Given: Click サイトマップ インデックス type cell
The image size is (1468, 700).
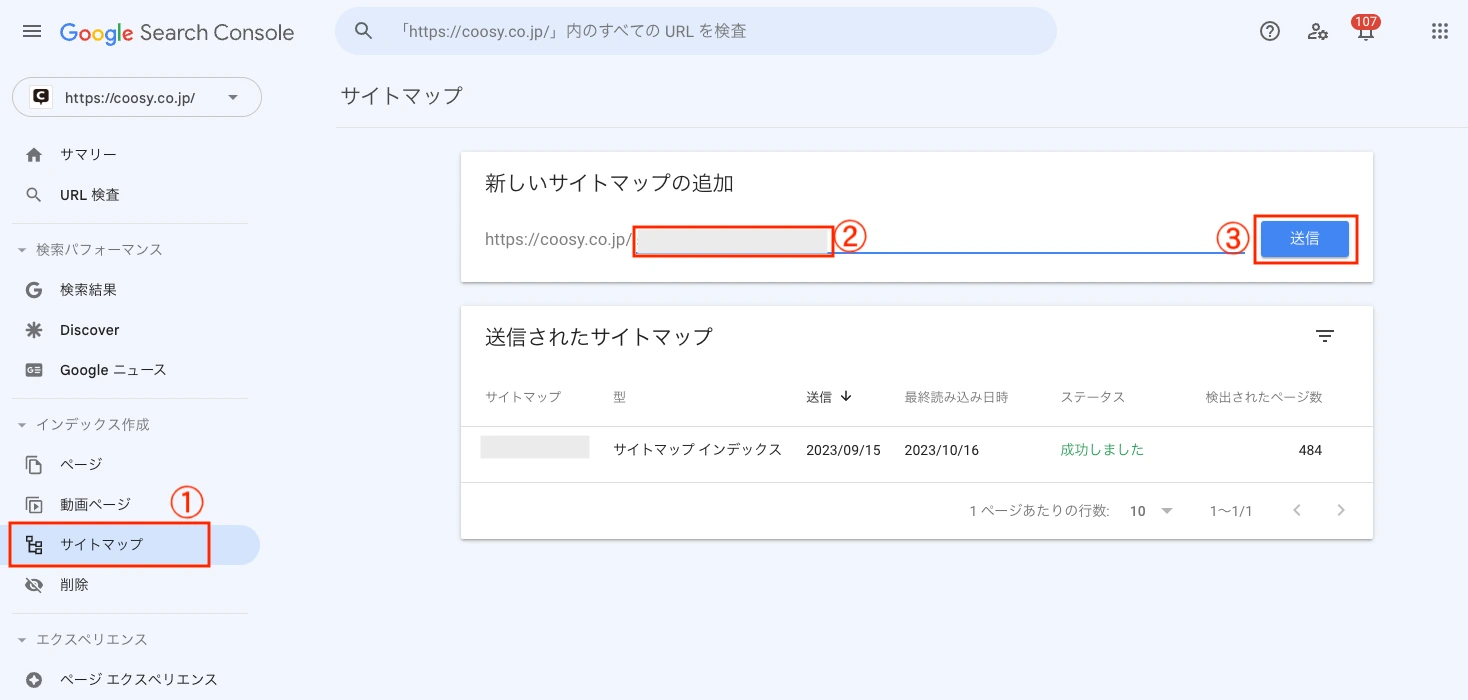Looking at the screenshot, I should 697,450.
